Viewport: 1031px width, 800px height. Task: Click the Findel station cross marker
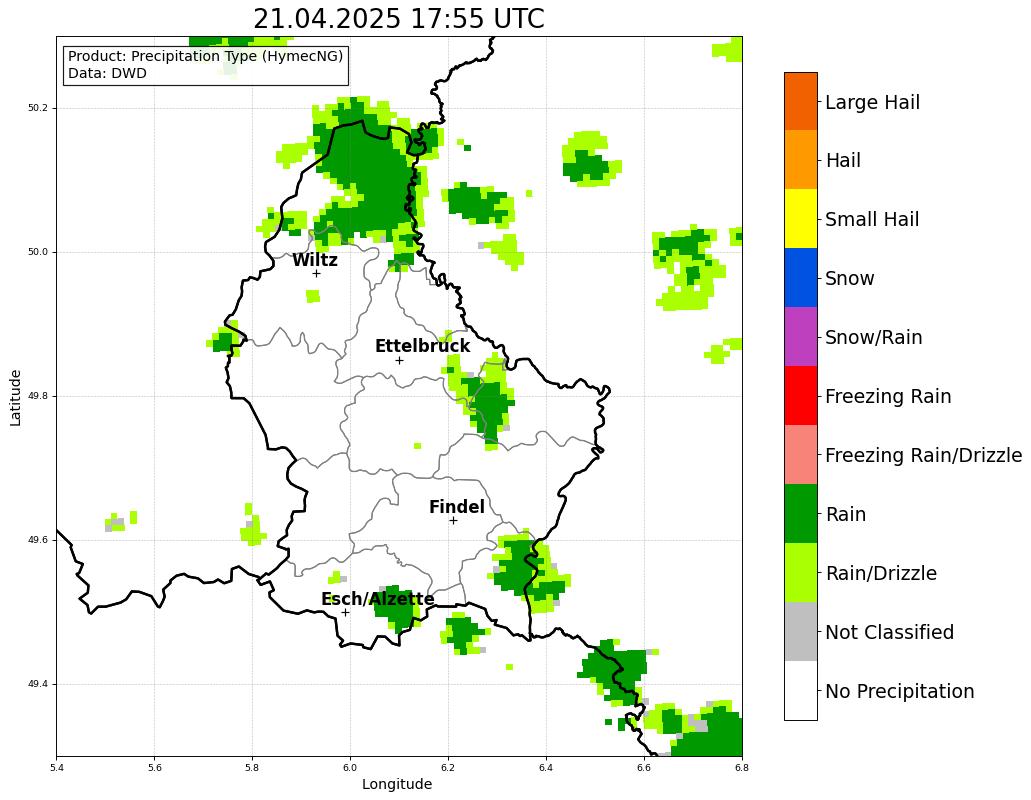[453, 521]
